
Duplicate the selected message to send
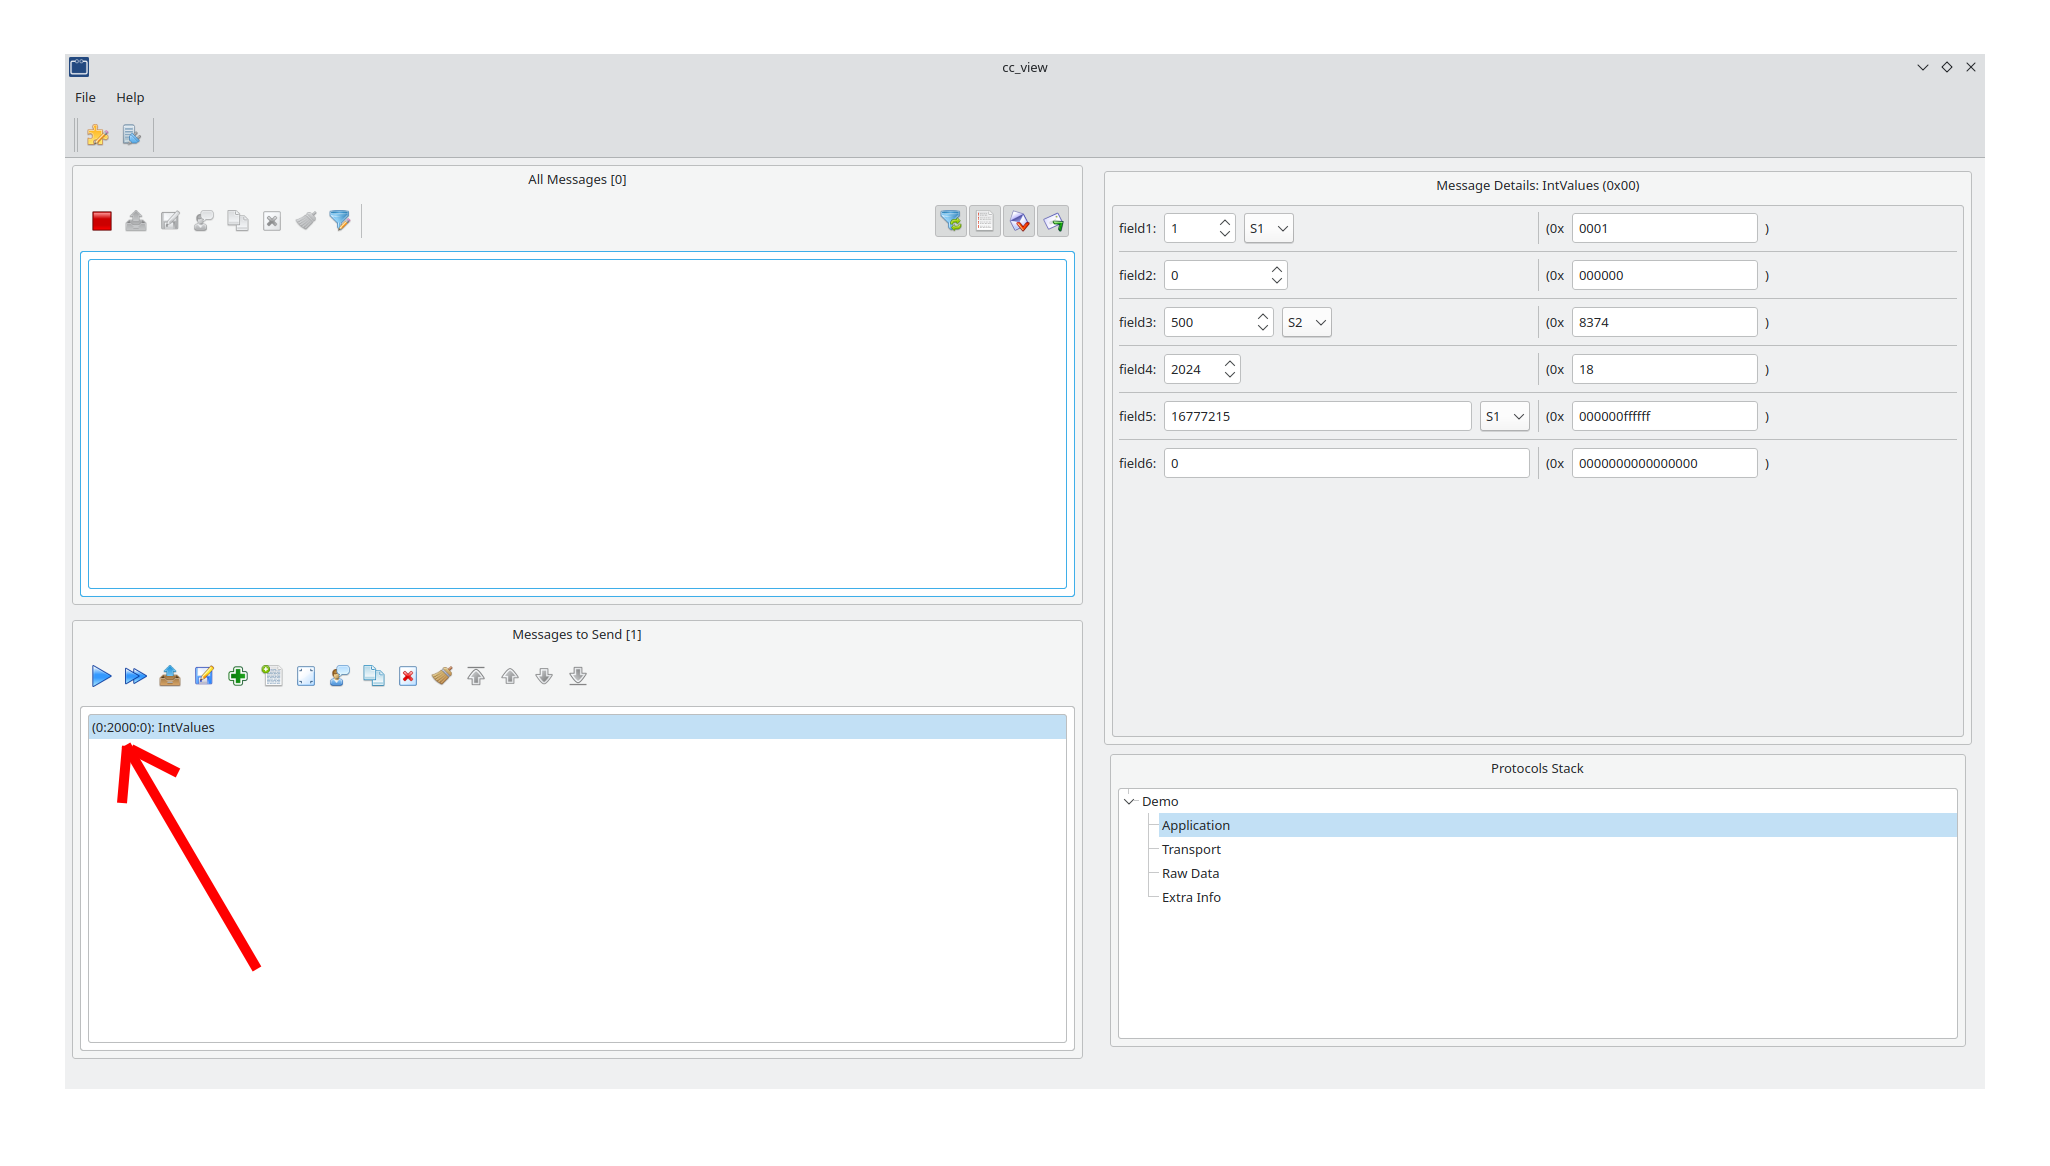tap(374, 676)
